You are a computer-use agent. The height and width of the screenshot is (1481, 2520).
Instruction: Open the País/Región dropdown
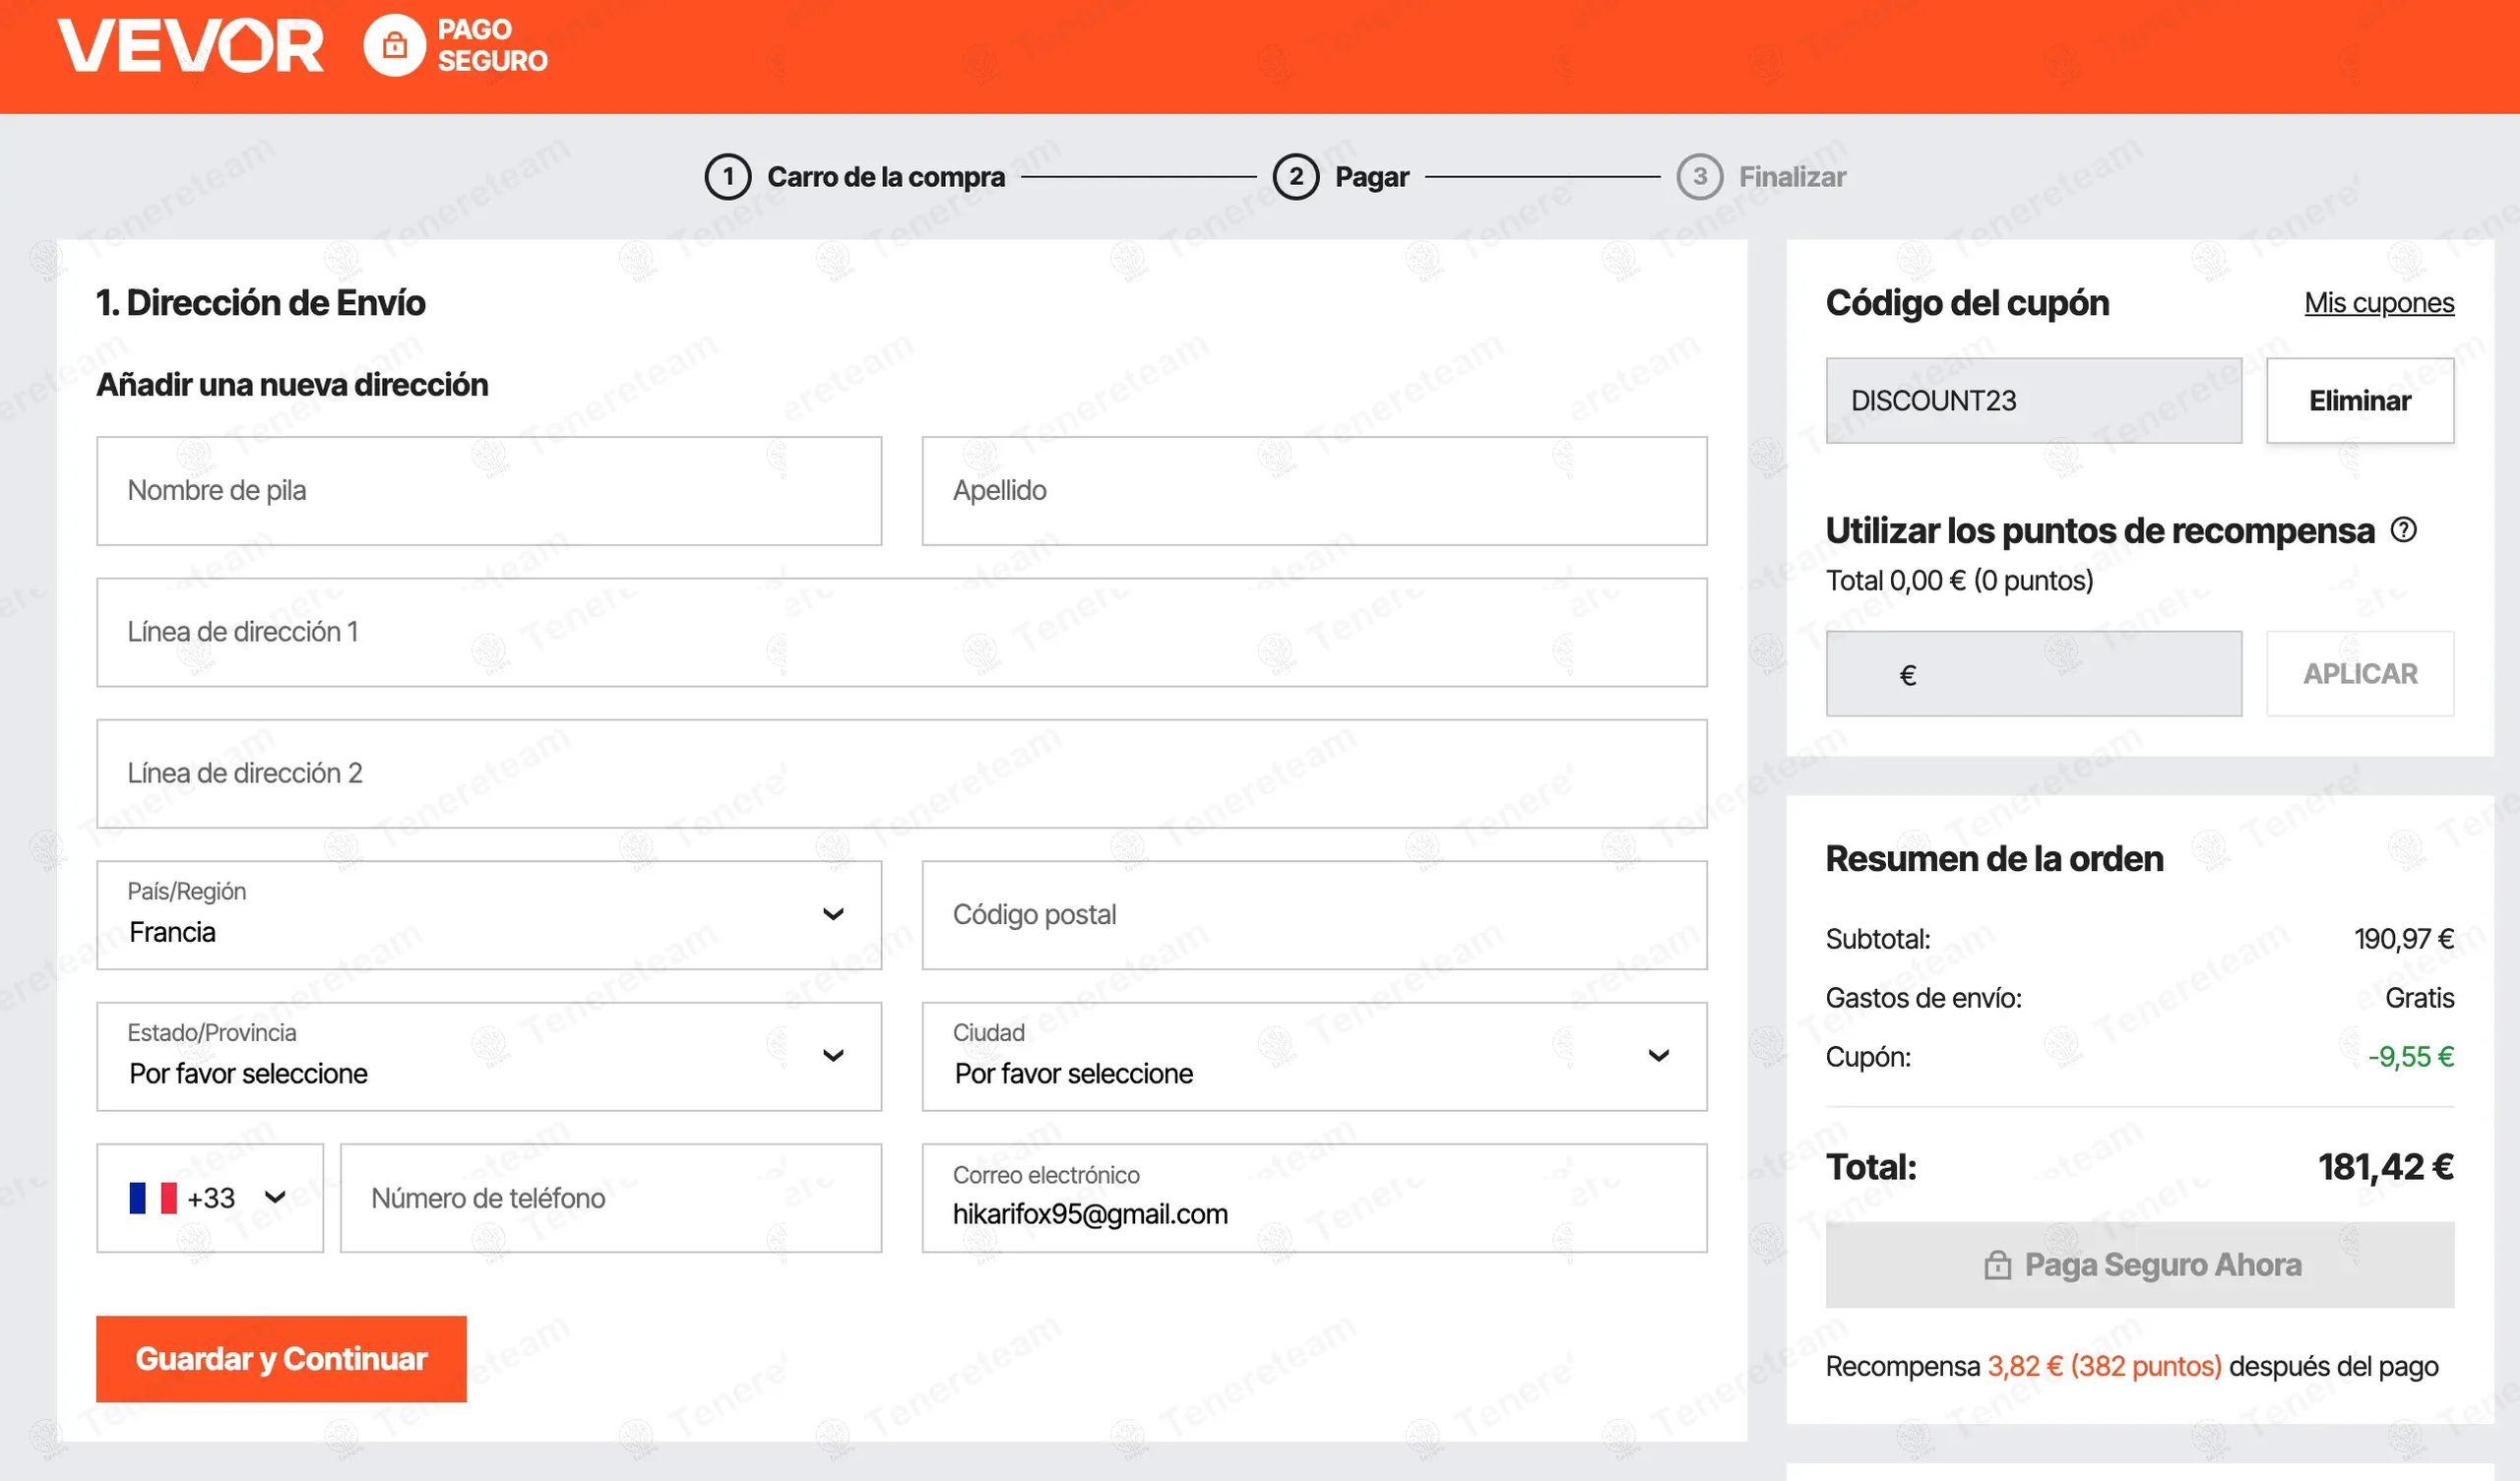tap(489, 915)
